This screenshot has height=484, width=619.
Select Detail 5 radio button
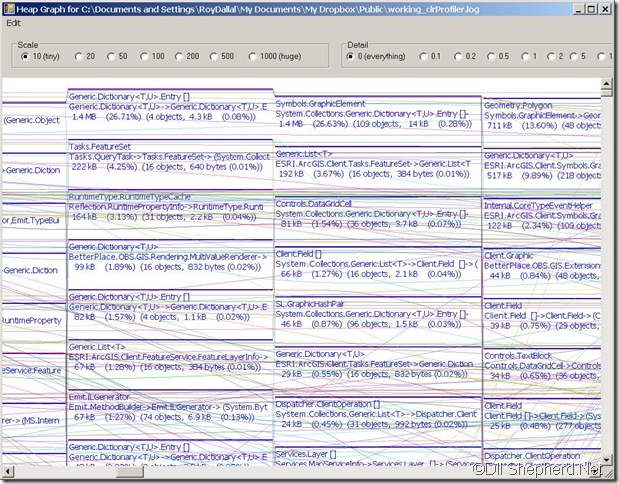coord(578,56)
